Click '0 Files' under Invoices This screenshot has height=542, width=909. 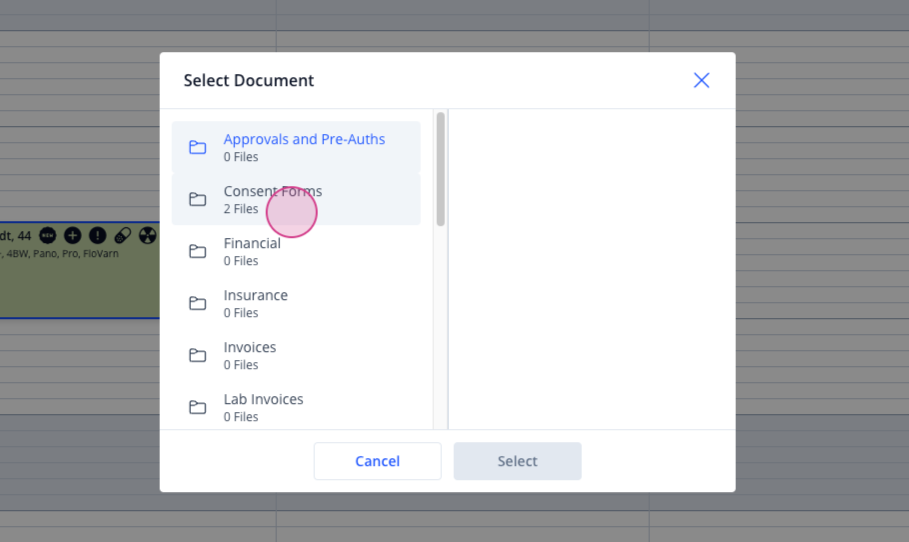[241, 365]
